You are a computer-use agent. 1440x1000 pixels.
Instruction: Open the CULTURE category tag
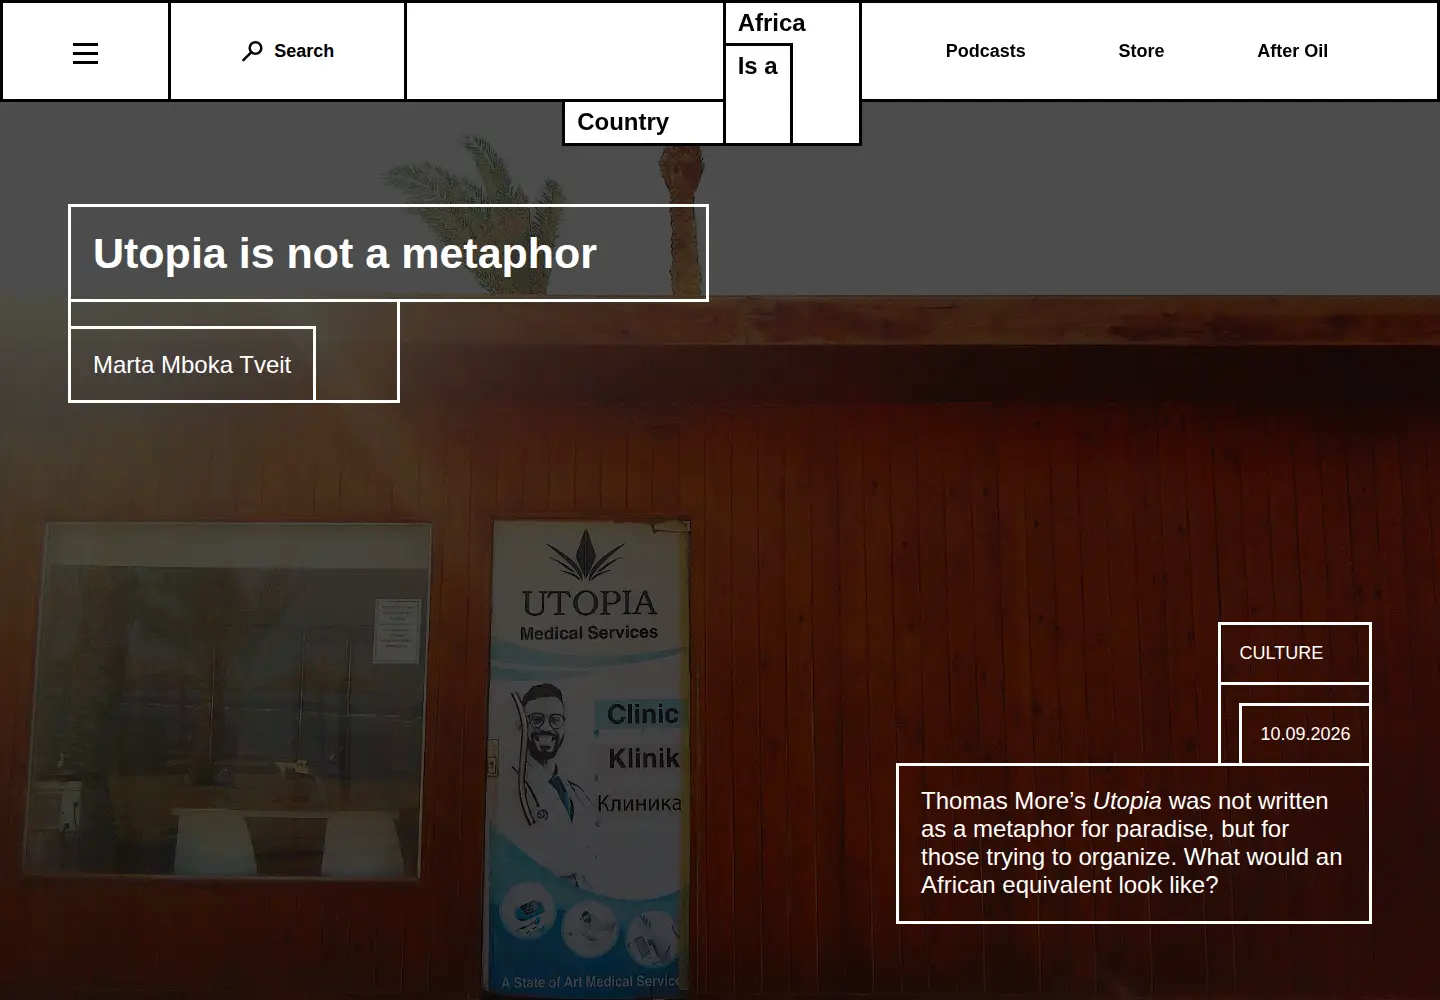click(x=1281, y=653)
